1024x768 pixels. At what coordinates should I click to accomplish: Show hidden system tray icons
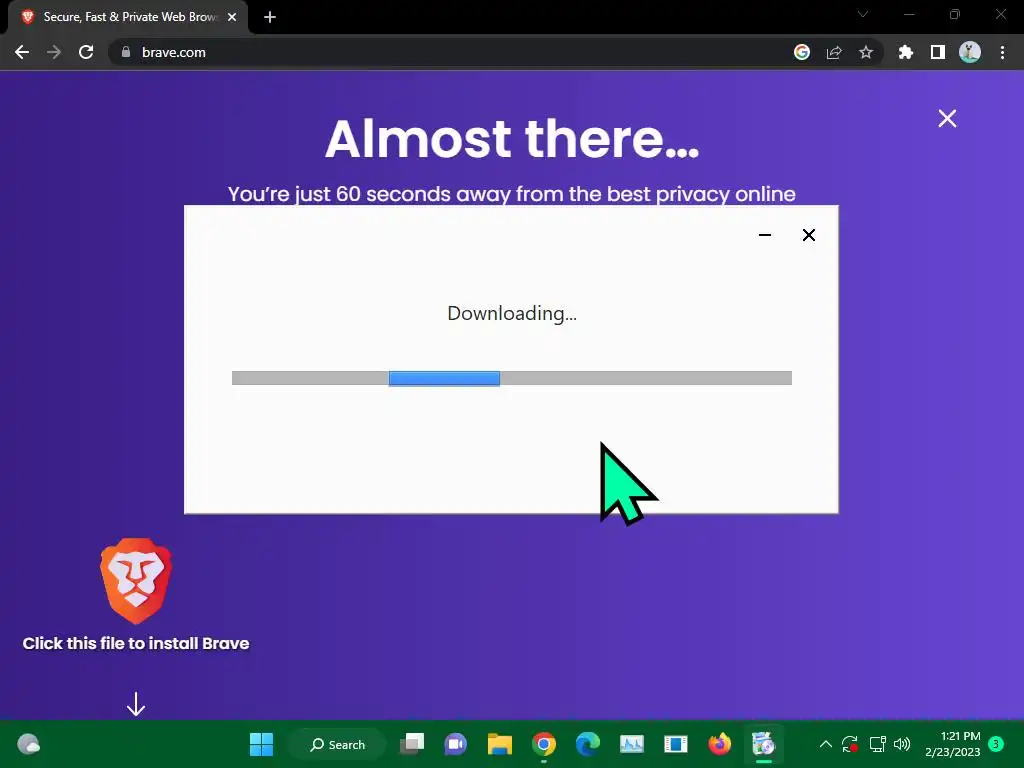point(825,744)
